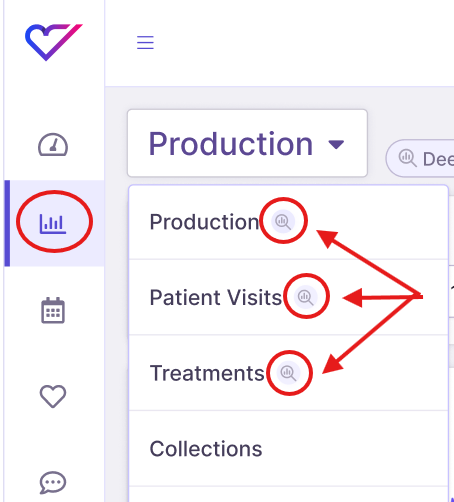Screen dimensions: 454x502
Task: Open the Production report selector box
Action: click(247, 143)
